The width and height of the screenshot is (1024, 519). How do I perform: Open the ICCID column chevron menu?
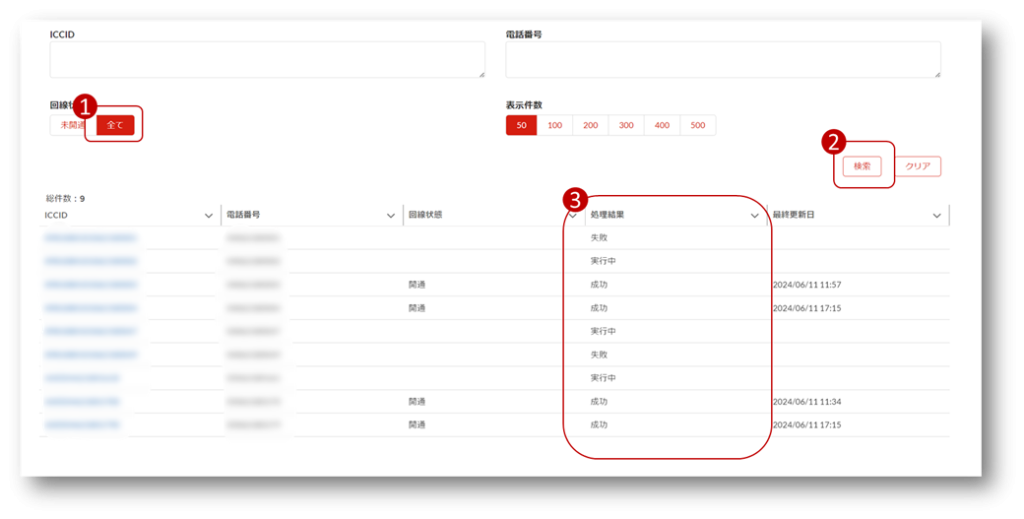pos(208,215)
